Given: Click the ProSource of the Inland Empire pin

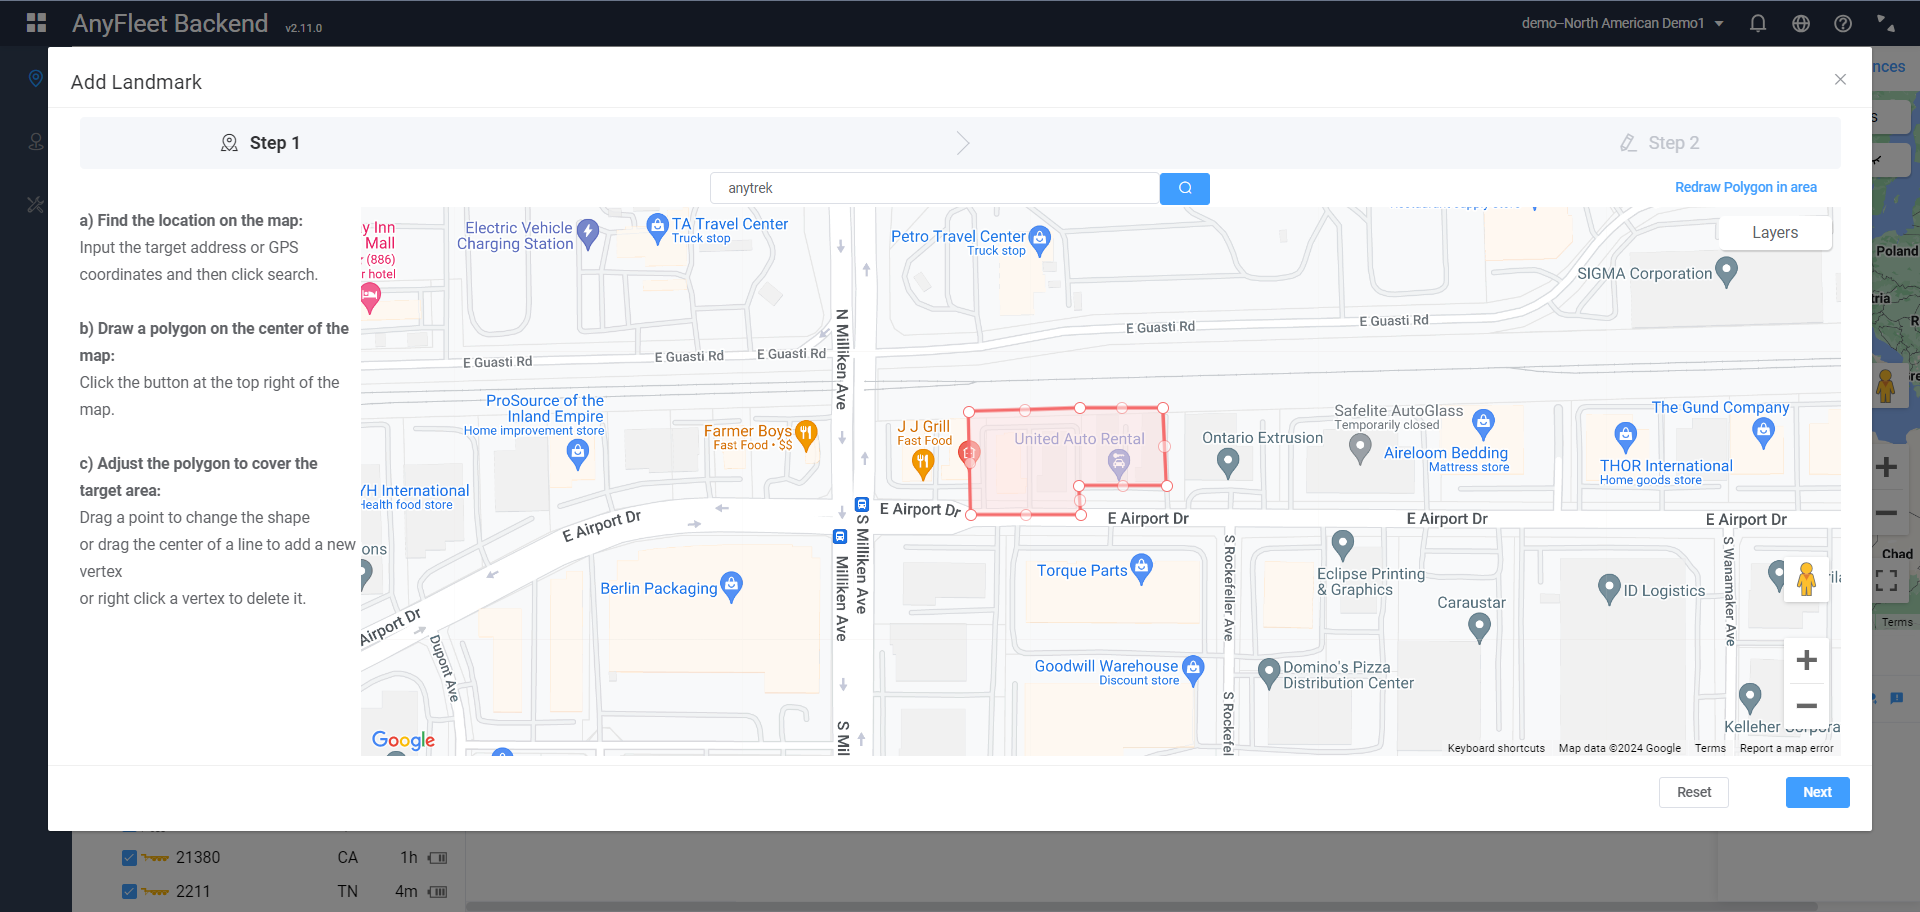Looking at the screenshot, I should [x=578, y=454].
